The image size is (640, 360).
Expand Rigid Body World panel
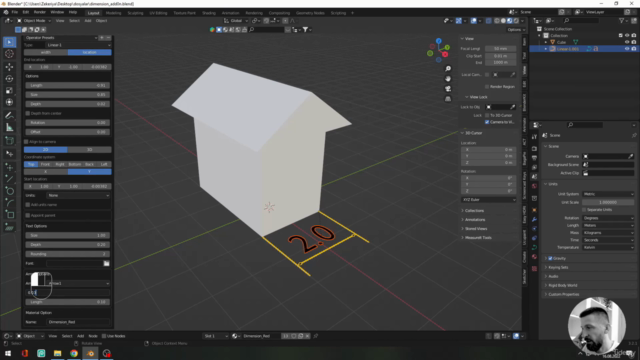point(562,285)
